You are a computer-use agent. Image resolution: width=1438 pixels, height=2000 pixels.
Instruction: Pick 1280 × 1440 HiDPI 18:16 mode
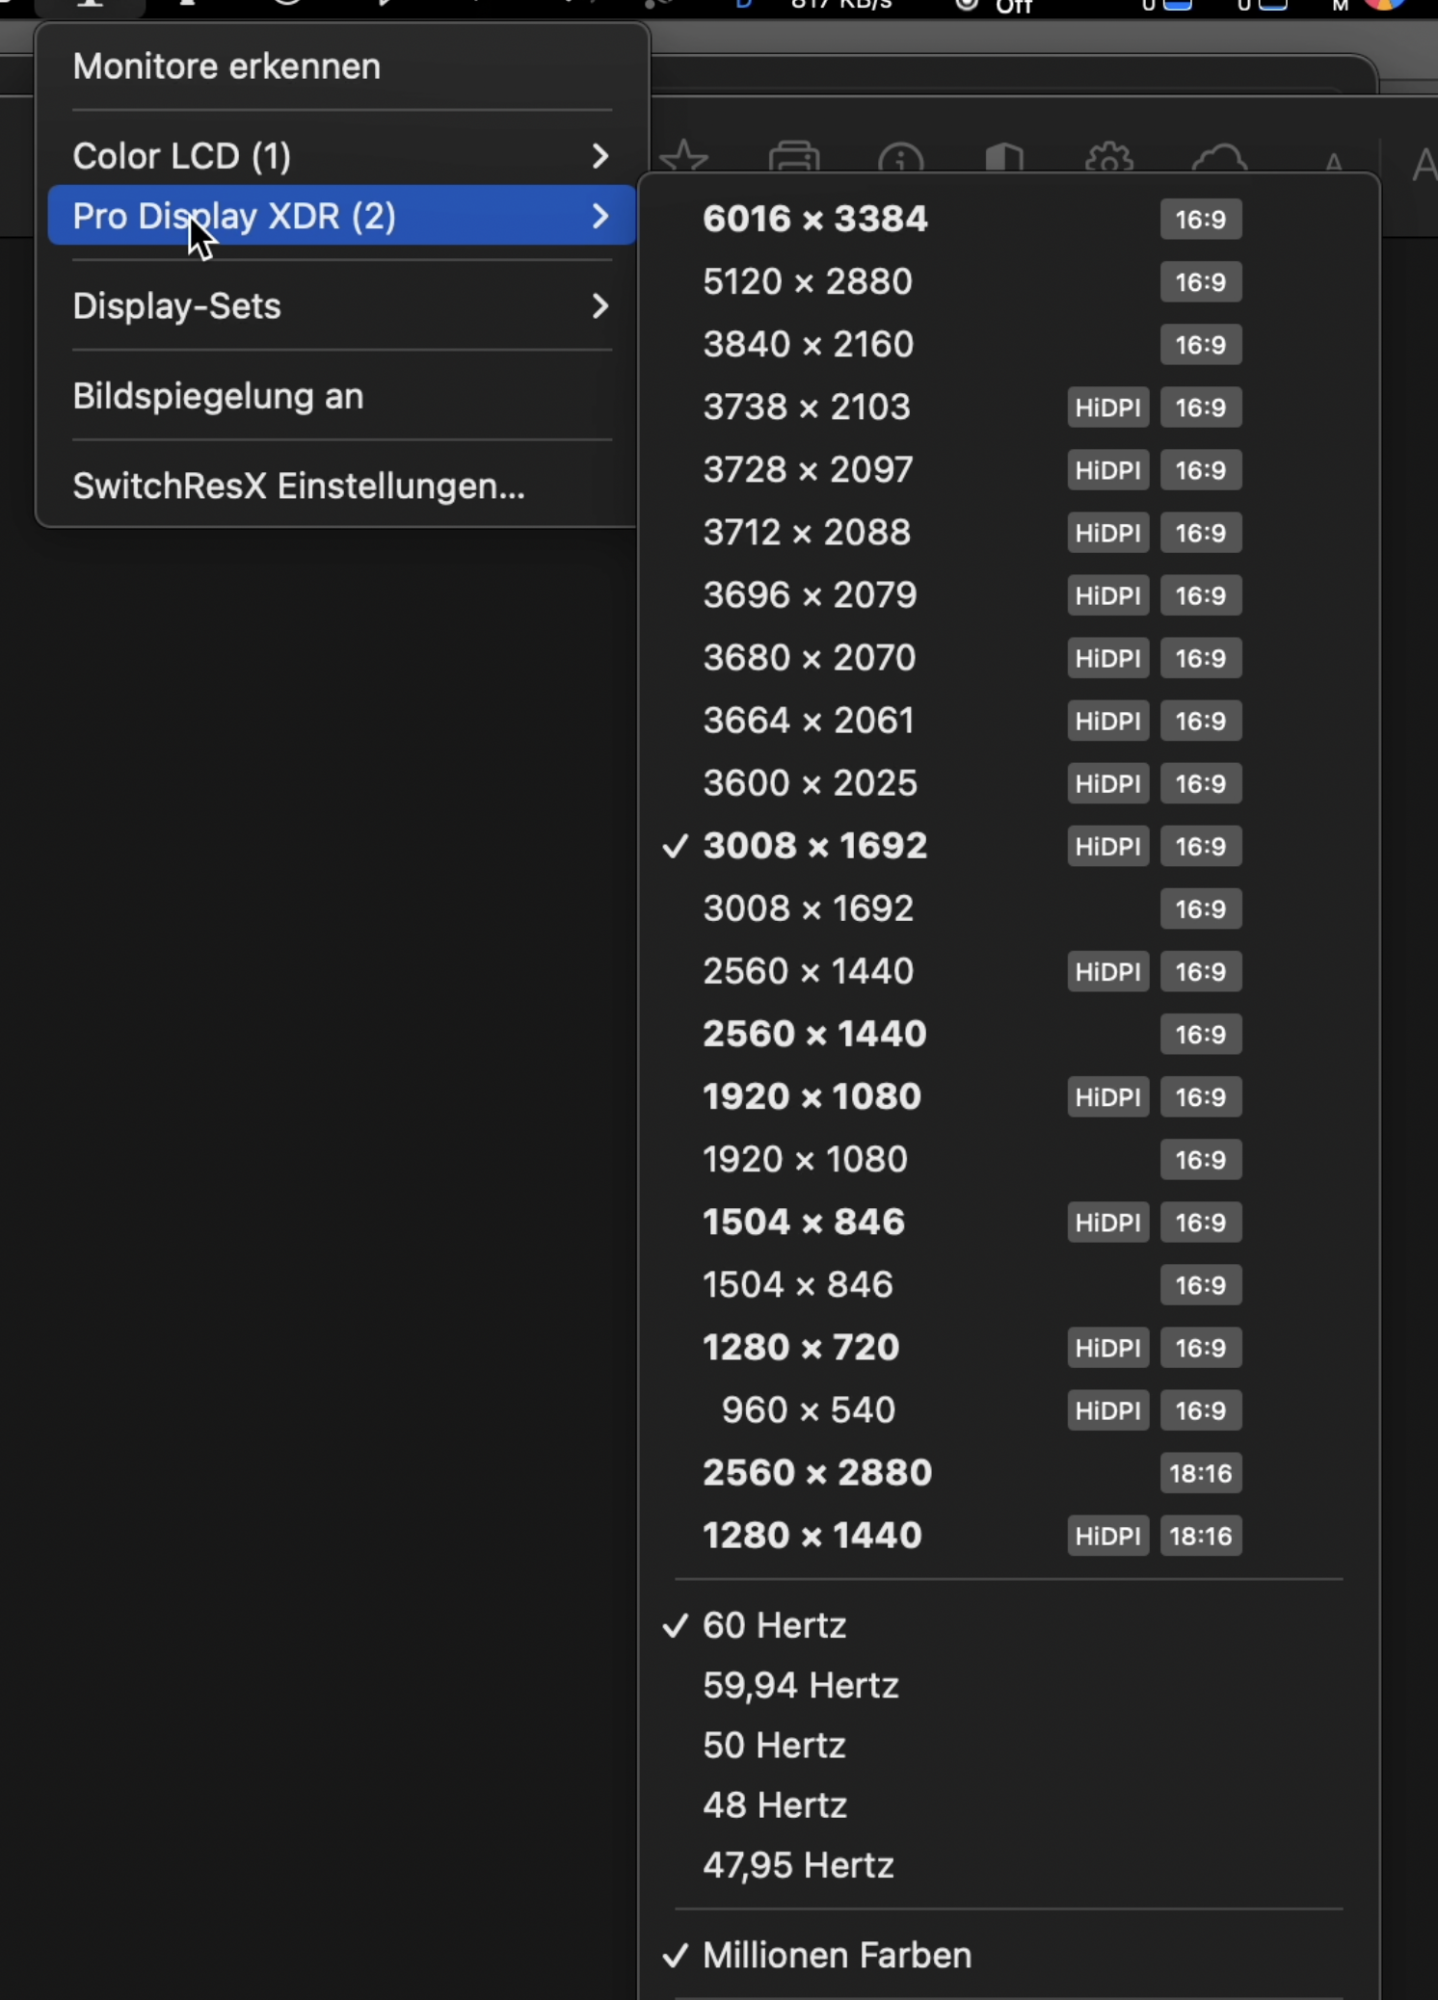click(x=1008, y=1536)
